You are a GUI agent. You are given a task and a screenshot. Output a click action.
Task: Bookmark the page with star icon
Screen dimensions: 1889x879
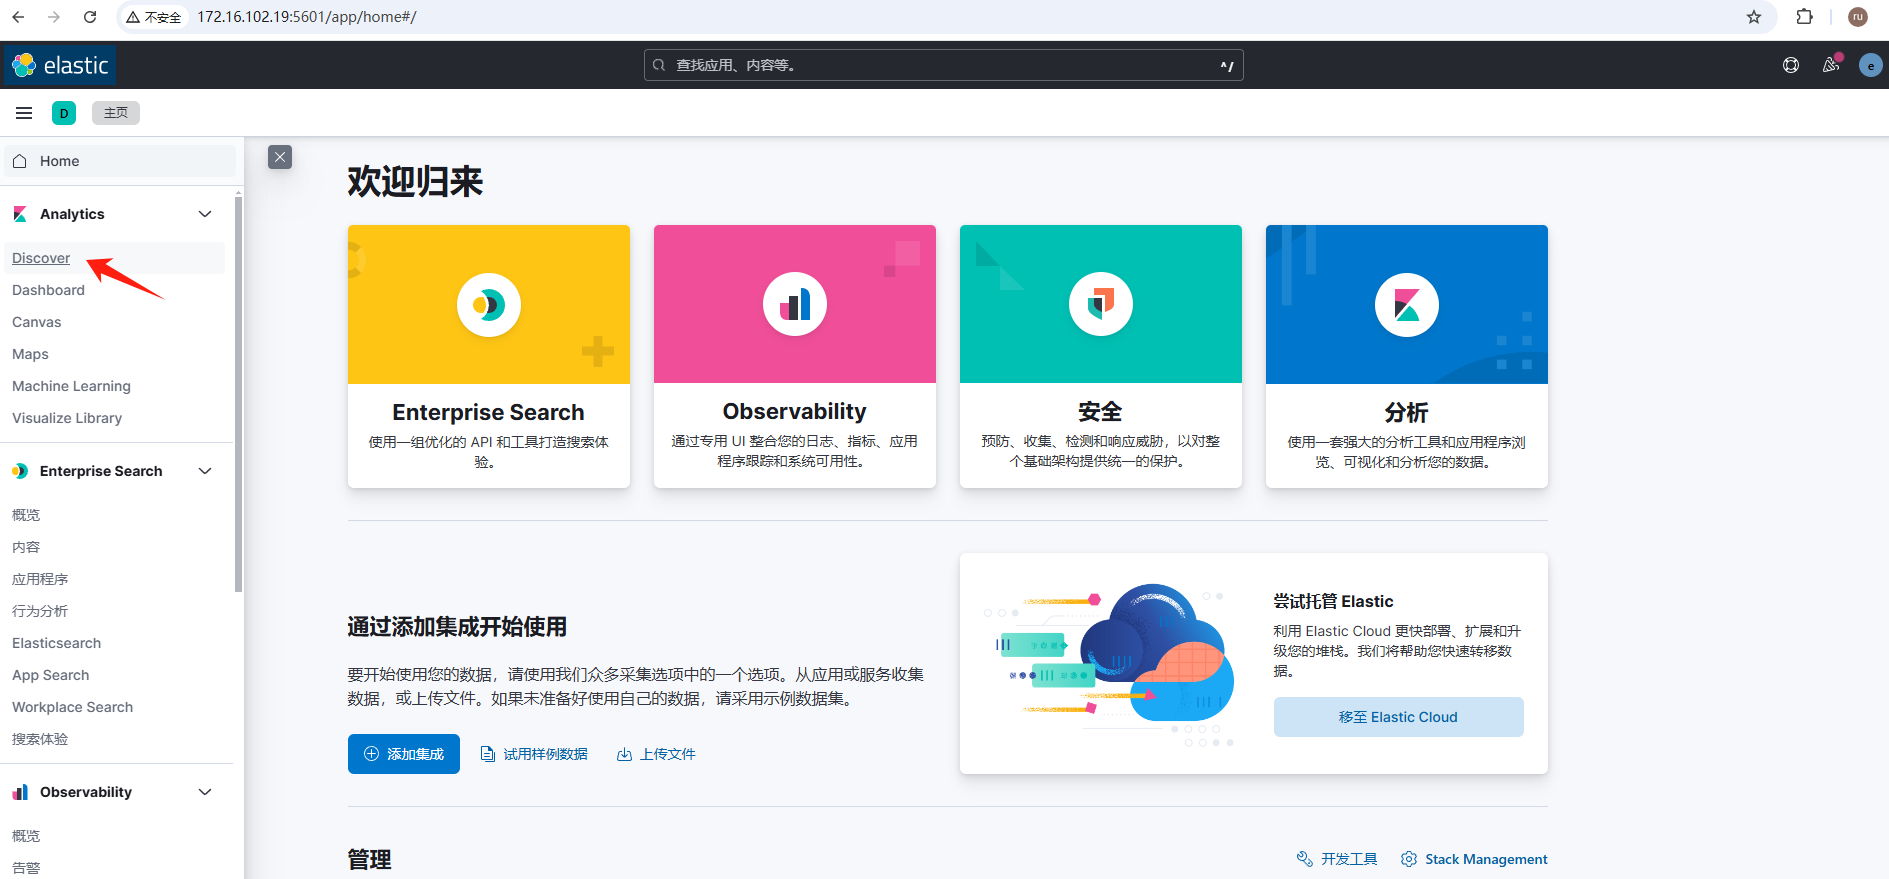coord(1754,17)
